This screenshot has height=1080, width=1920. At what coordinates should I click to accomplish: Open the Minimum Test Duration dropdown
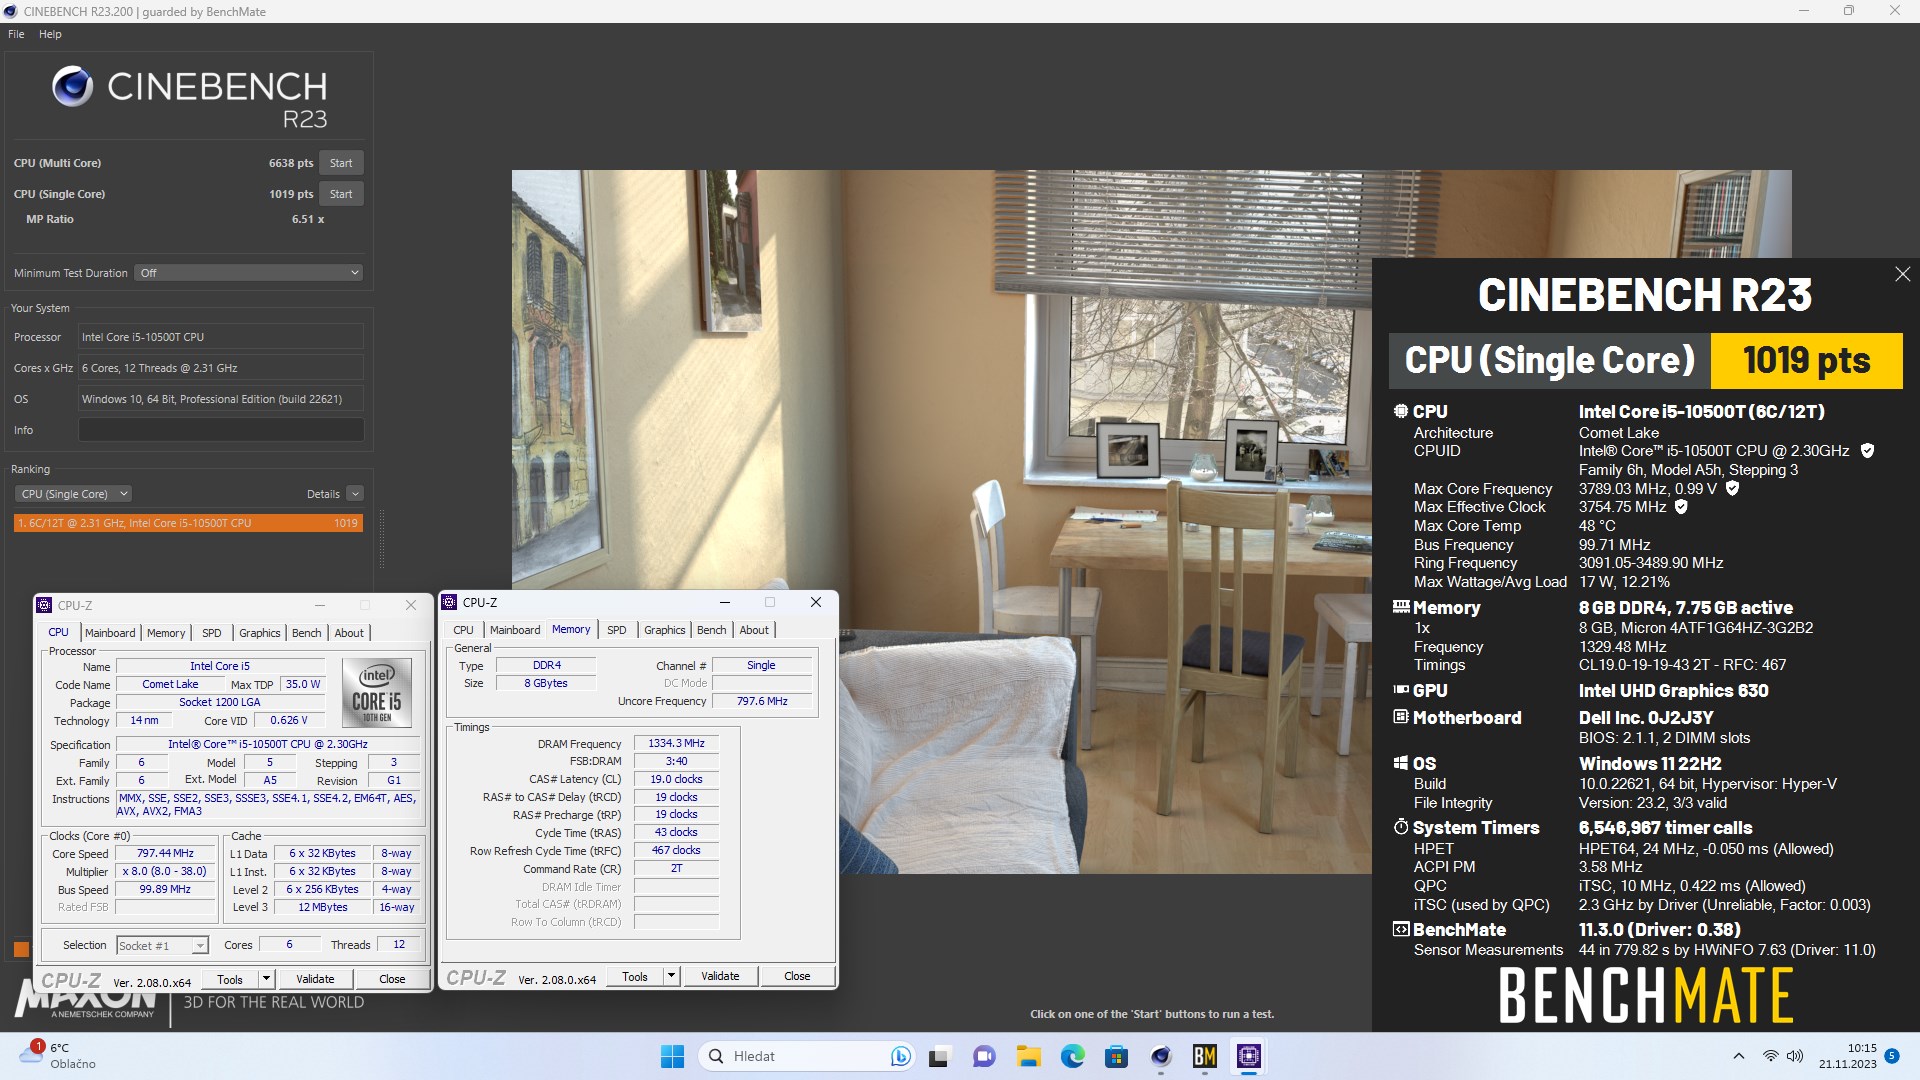(x=248, y=273)
